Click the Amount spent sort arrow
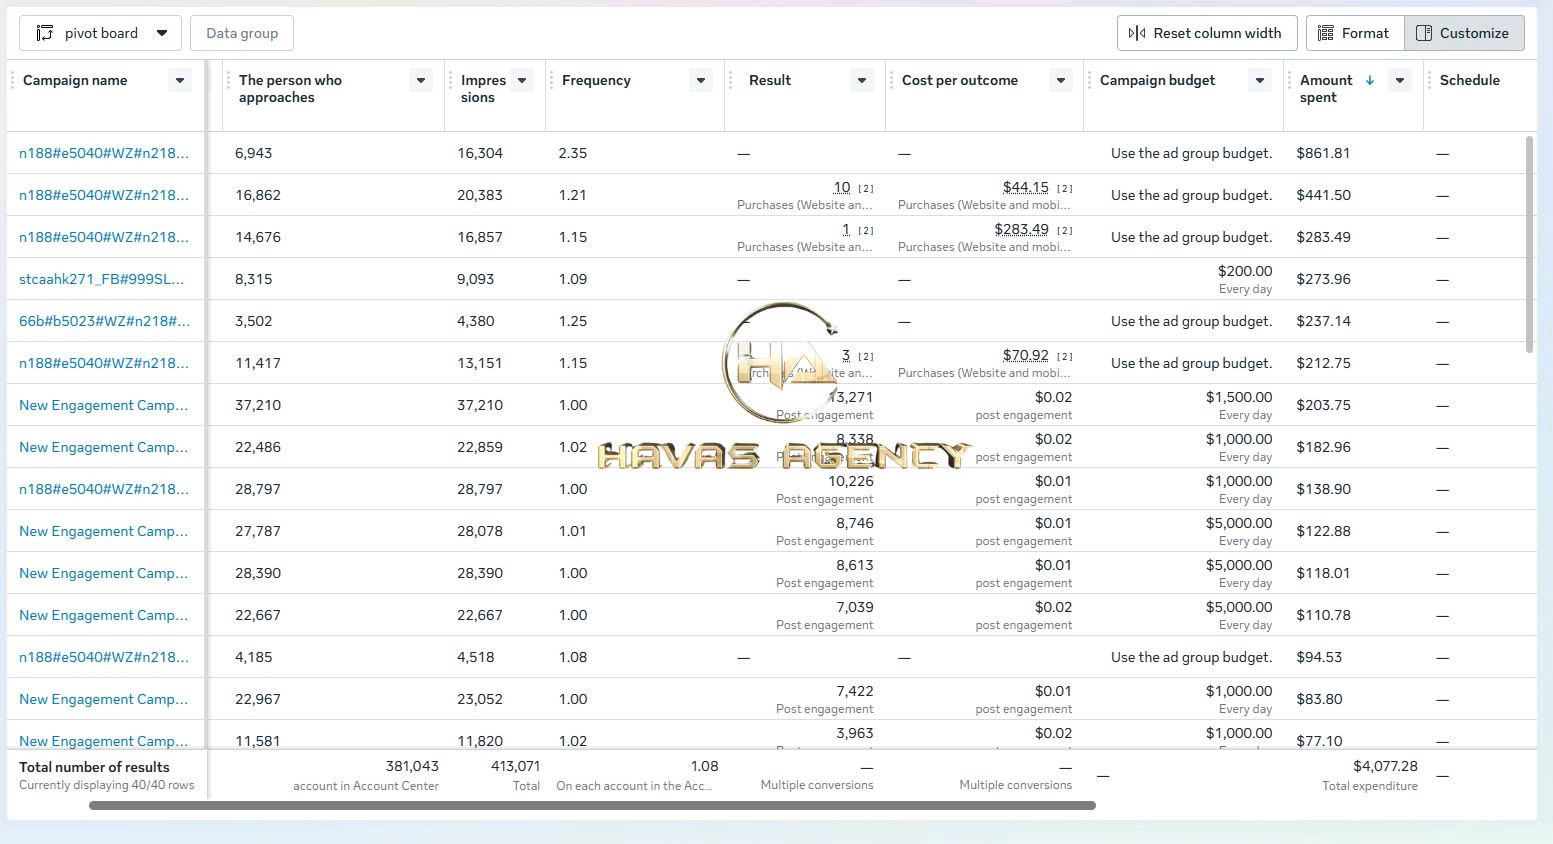The height and width of the screenshot is (844, 1553). [x=1370, y=80]
